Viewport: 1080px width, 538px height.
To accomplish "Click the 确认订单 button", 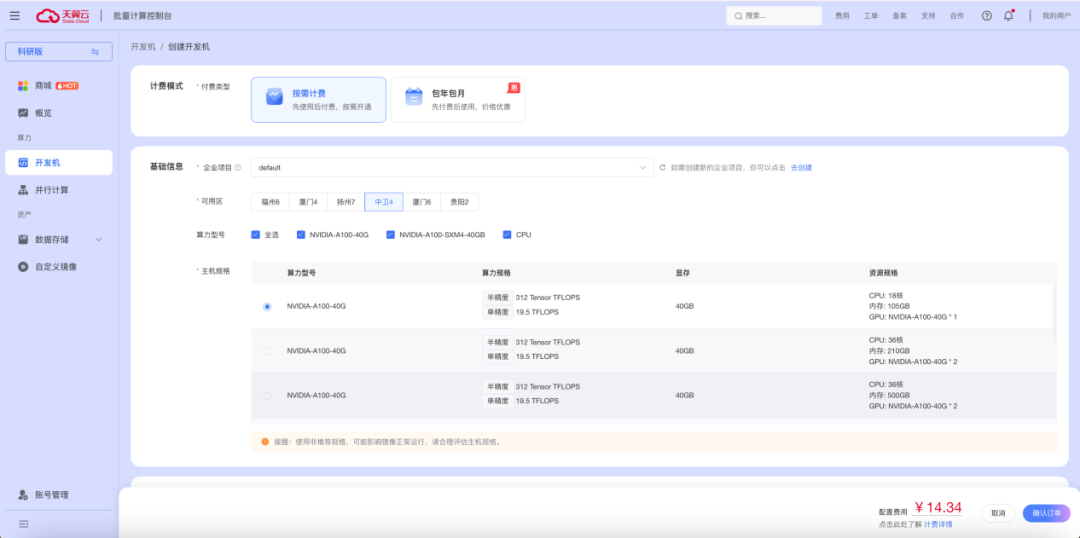I will point(1046,513).
